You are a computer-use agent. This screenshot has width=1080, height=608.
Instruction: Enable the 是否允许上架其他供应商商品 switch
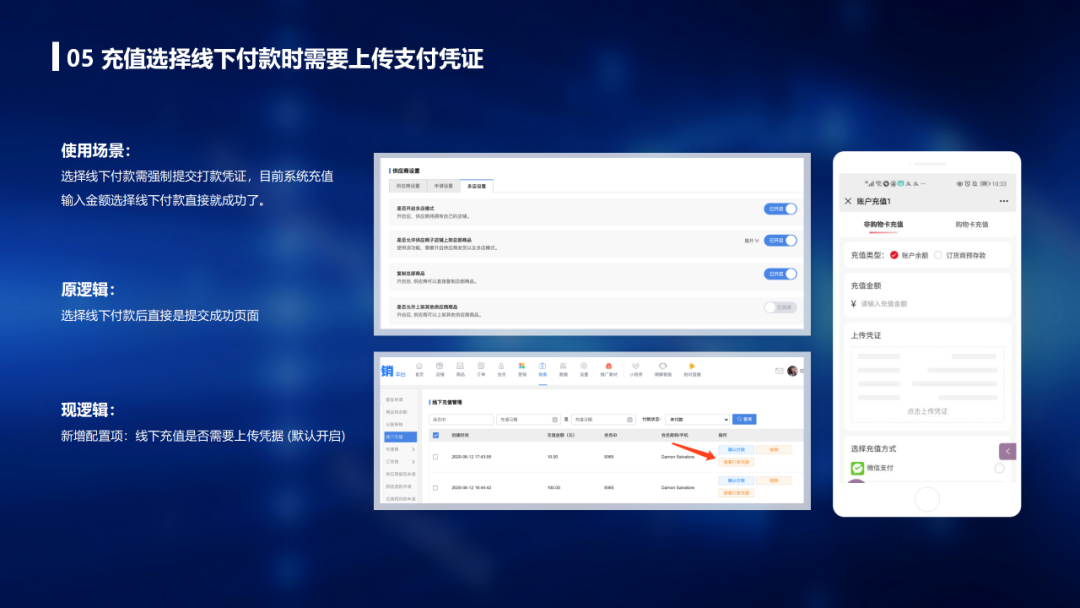(x=780, y=307)
